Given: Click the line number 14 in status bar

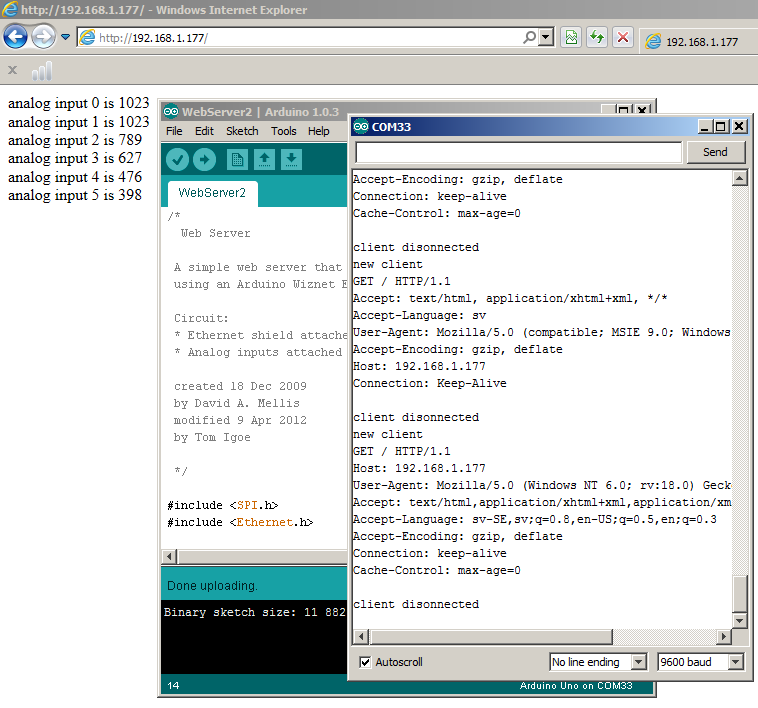Looking at the screenshot, I should click(x=173, y=685).
